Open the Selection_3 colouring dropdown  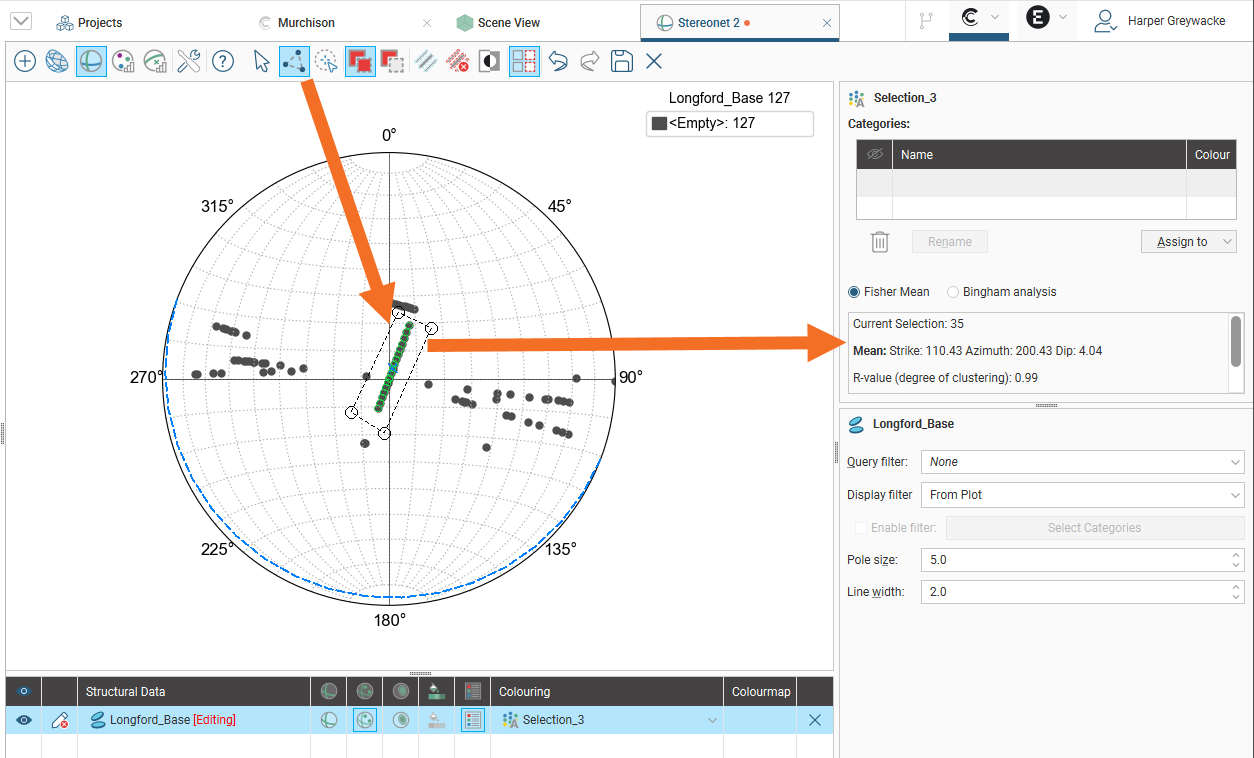pyautogui.click(x=712, y=720)
